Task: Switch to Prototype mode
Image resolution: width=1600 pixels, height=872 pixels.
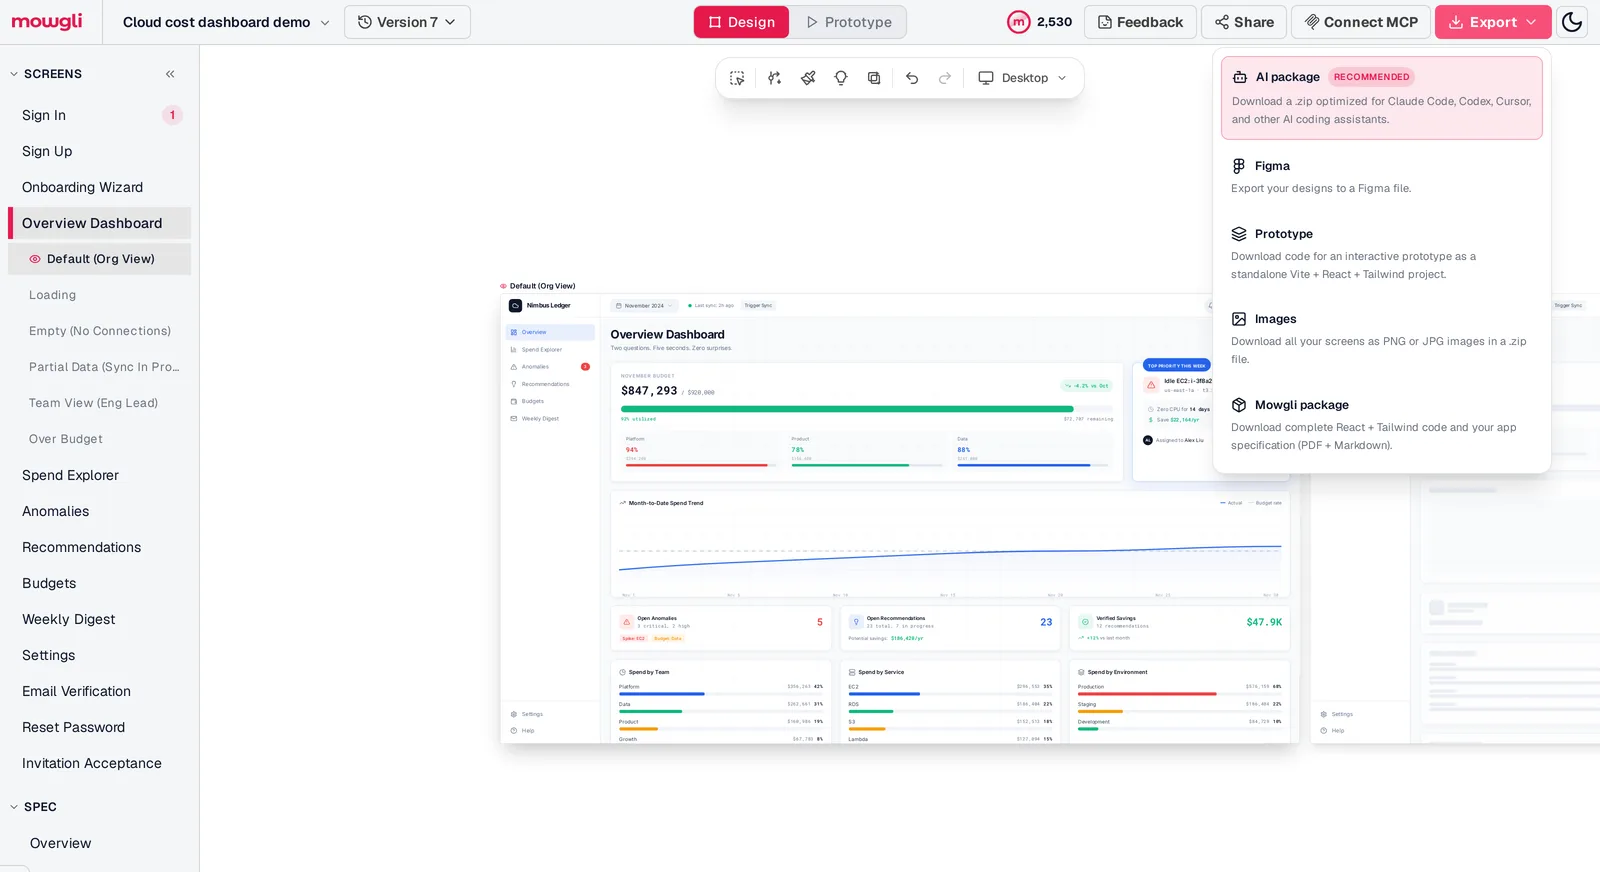Action: click(x=849, y=22)
